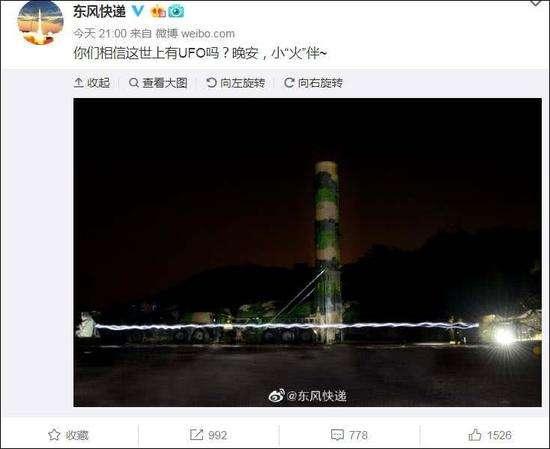Open the 东风快递 profile avatar
Screen dimensions: 550x449
(x=40, y=23)
